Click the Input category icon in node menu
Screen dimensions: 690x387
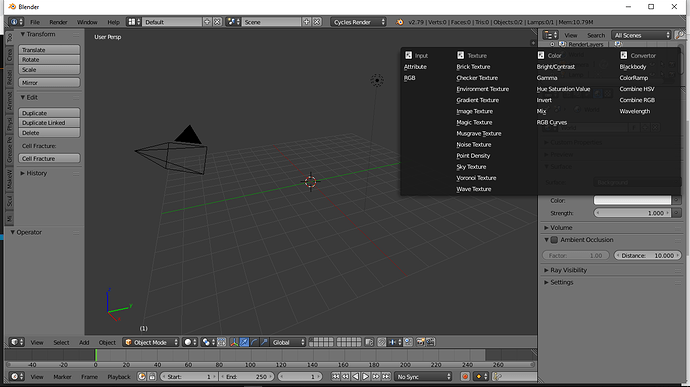tap(408, 55)
